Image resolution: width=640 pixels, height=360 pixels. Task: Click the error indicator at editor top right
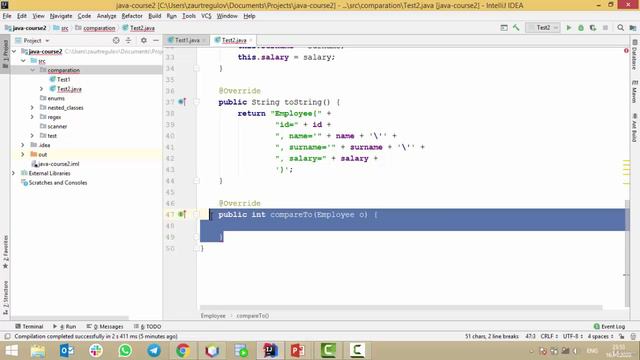point(626,51)
